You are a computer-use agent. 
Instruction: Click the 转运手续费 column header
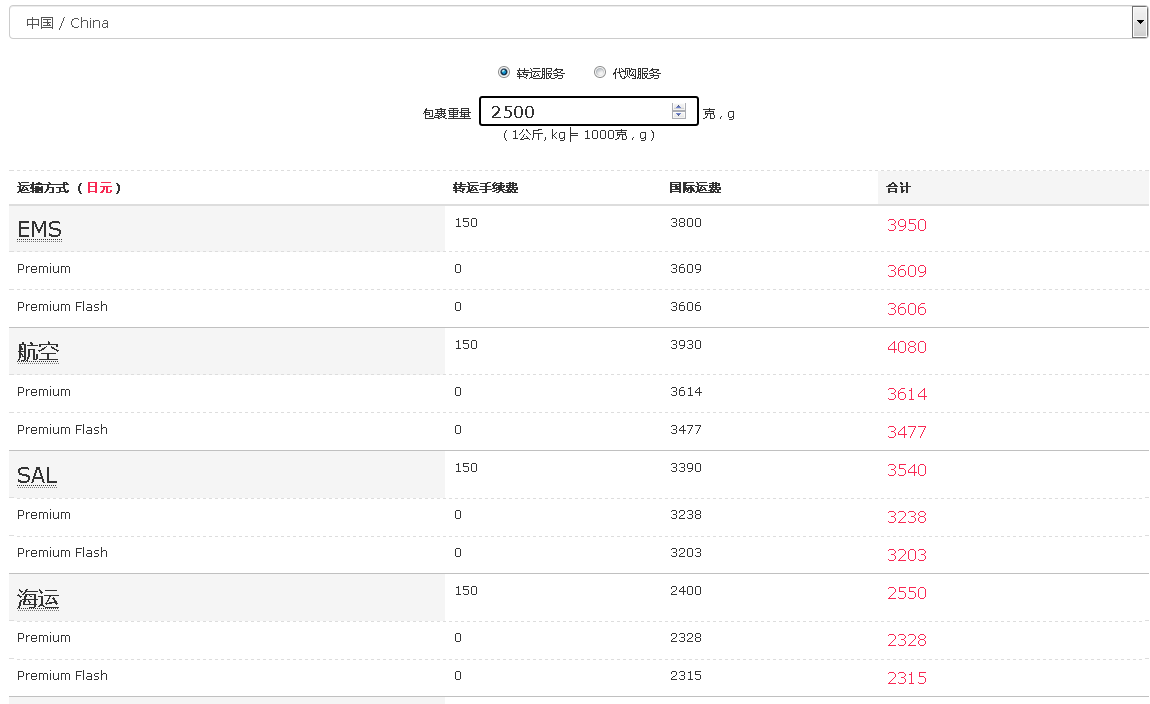click(485, 188)
